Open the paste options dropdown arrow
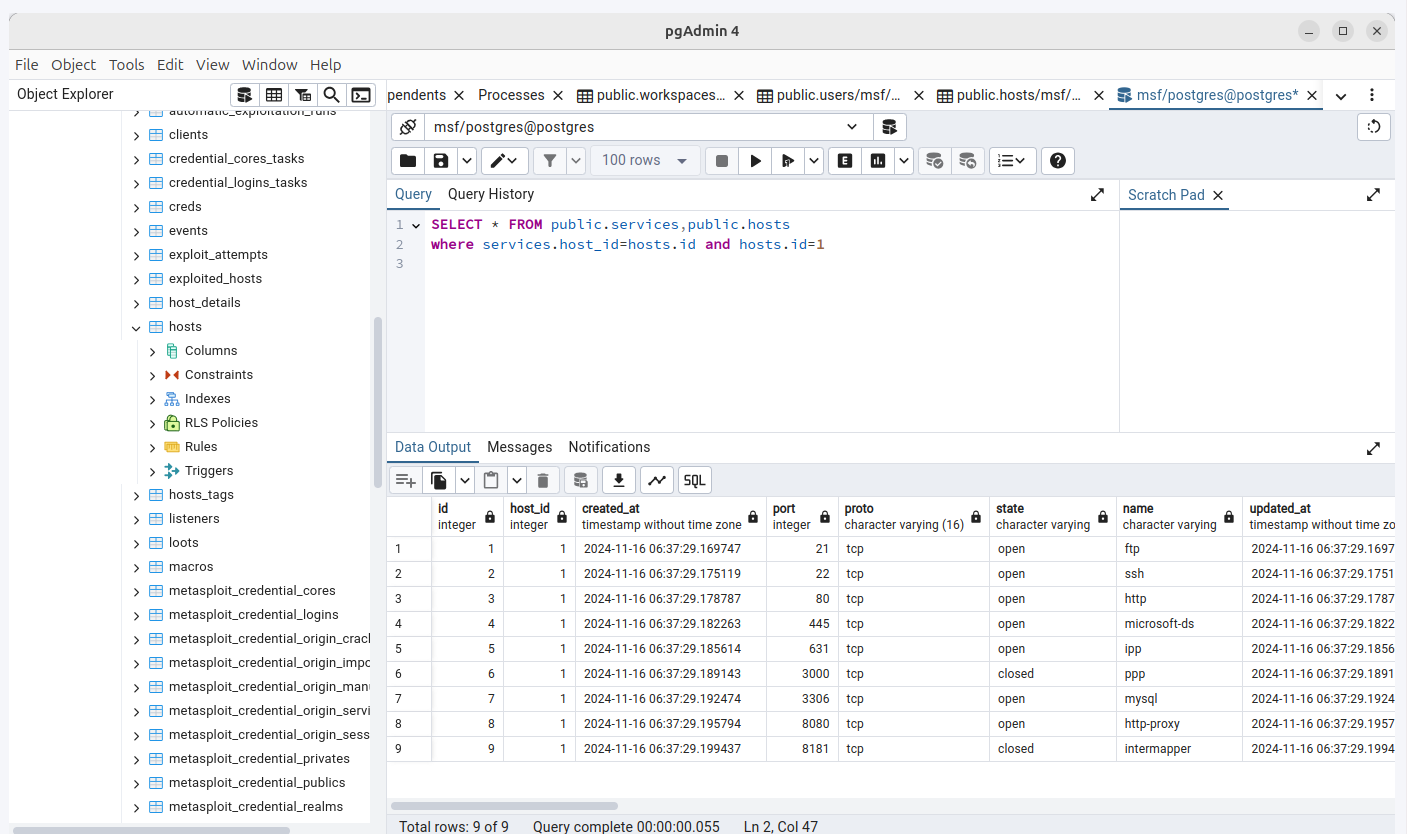The height and width of the screenshot is (834, 1407). point(517,480)
